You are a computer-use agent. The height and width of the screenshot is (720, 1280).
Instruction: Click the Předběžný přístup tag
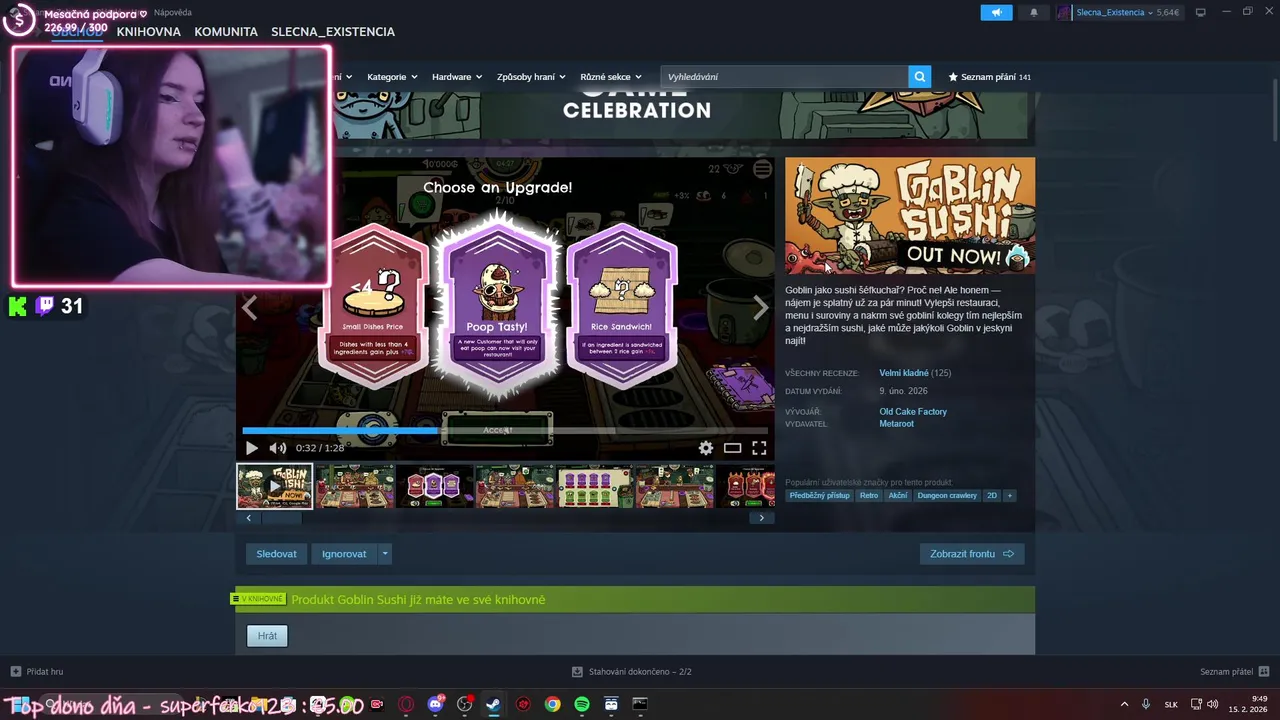(x=820, y=495)
